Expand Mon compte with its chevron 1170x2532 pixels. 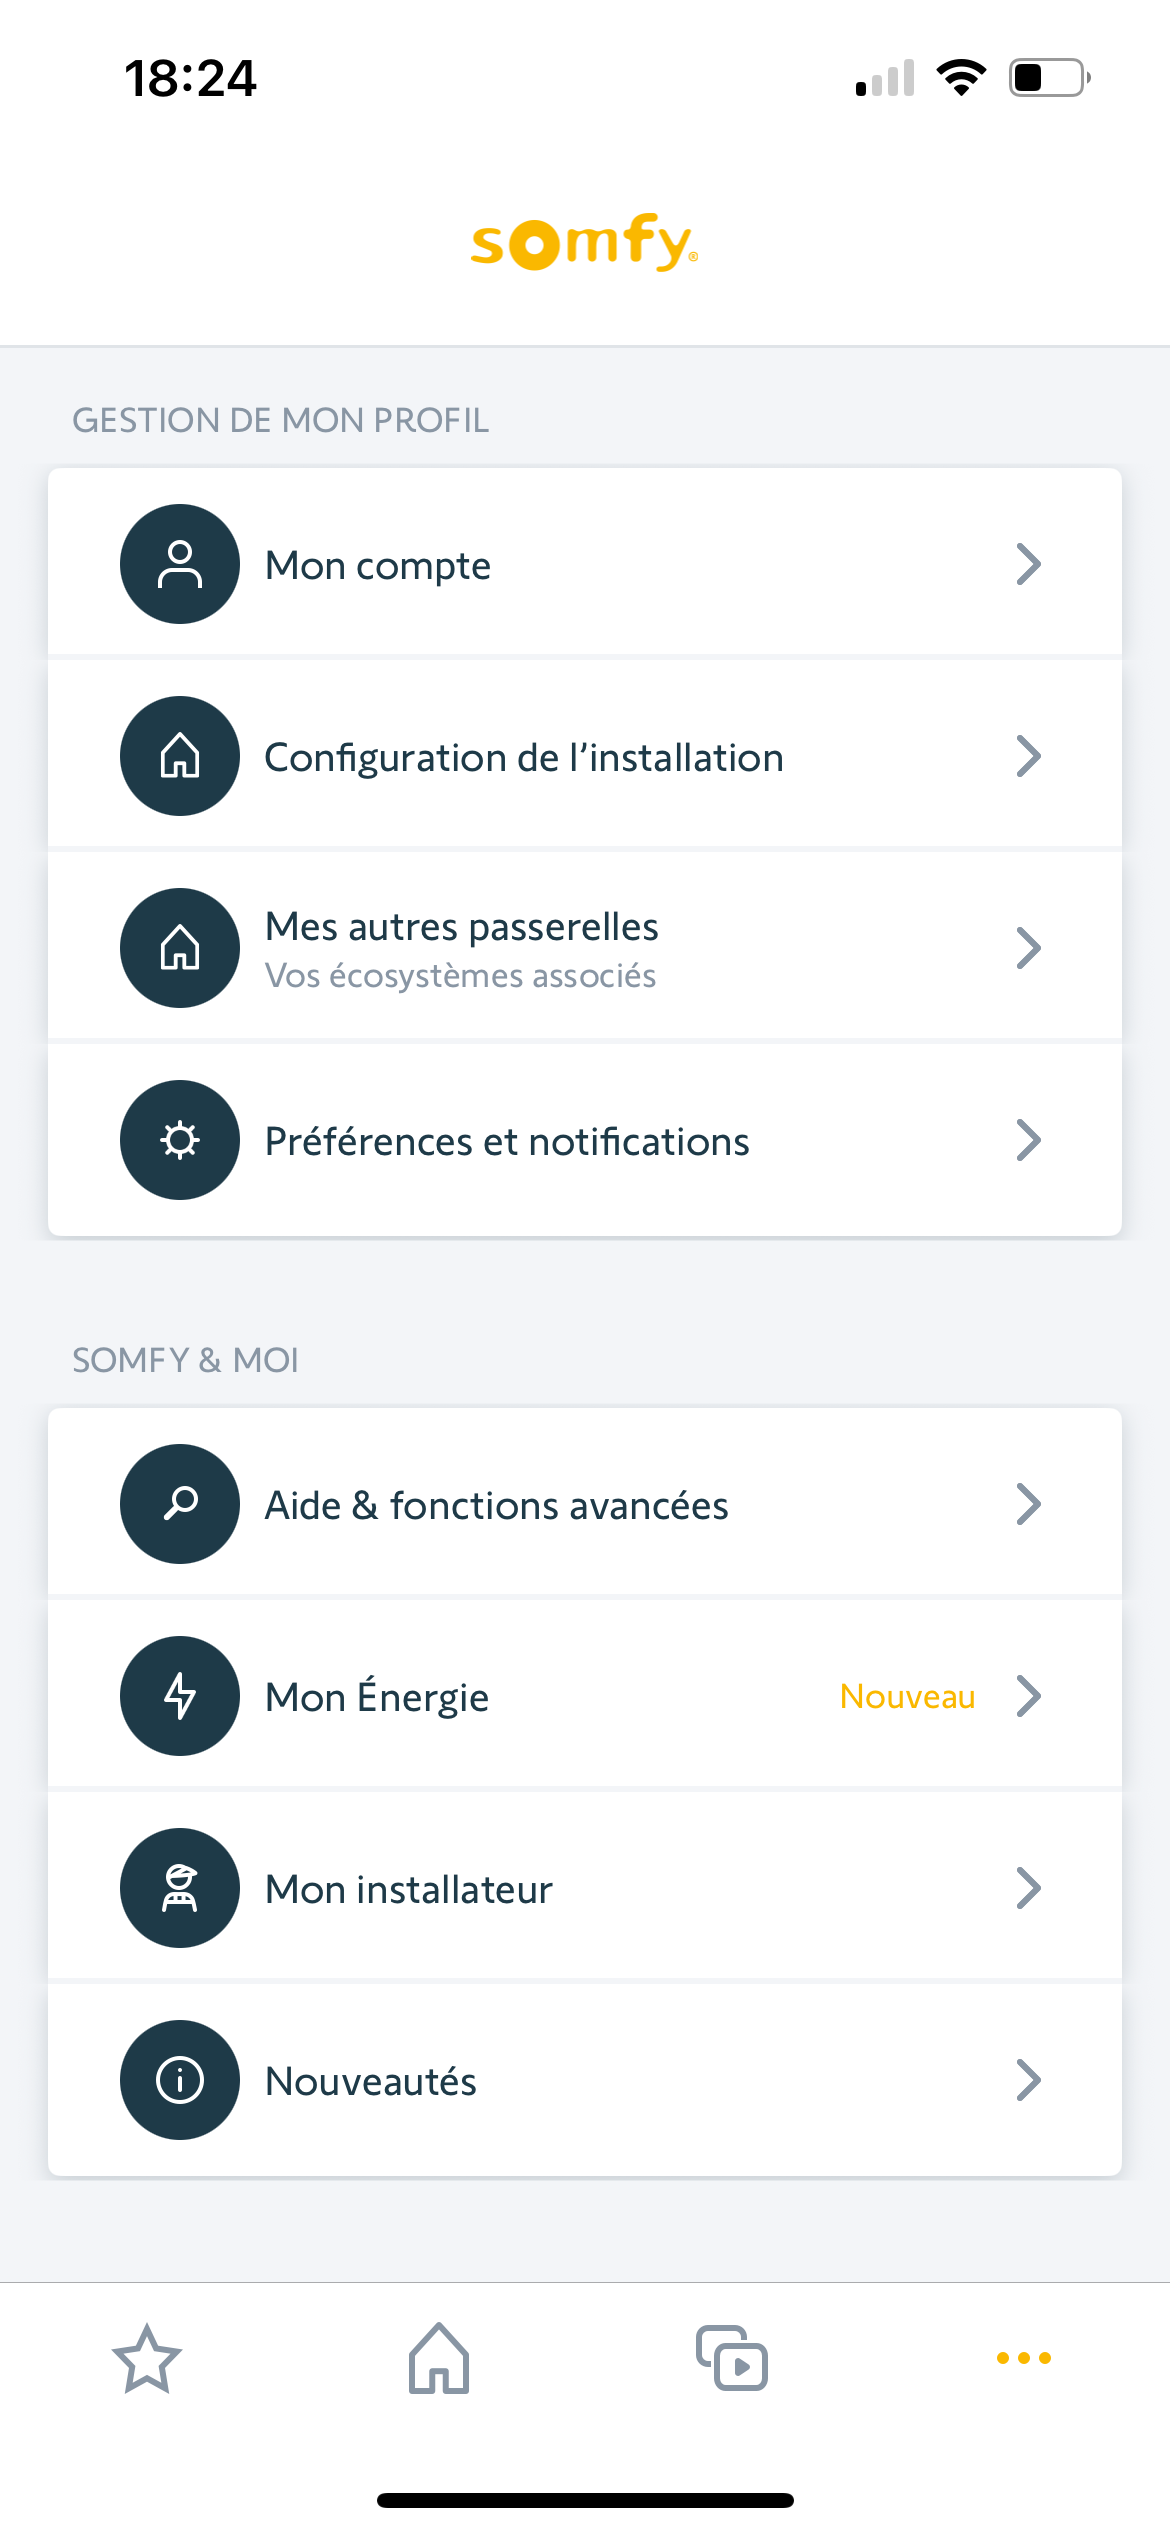pos(1028,564)
